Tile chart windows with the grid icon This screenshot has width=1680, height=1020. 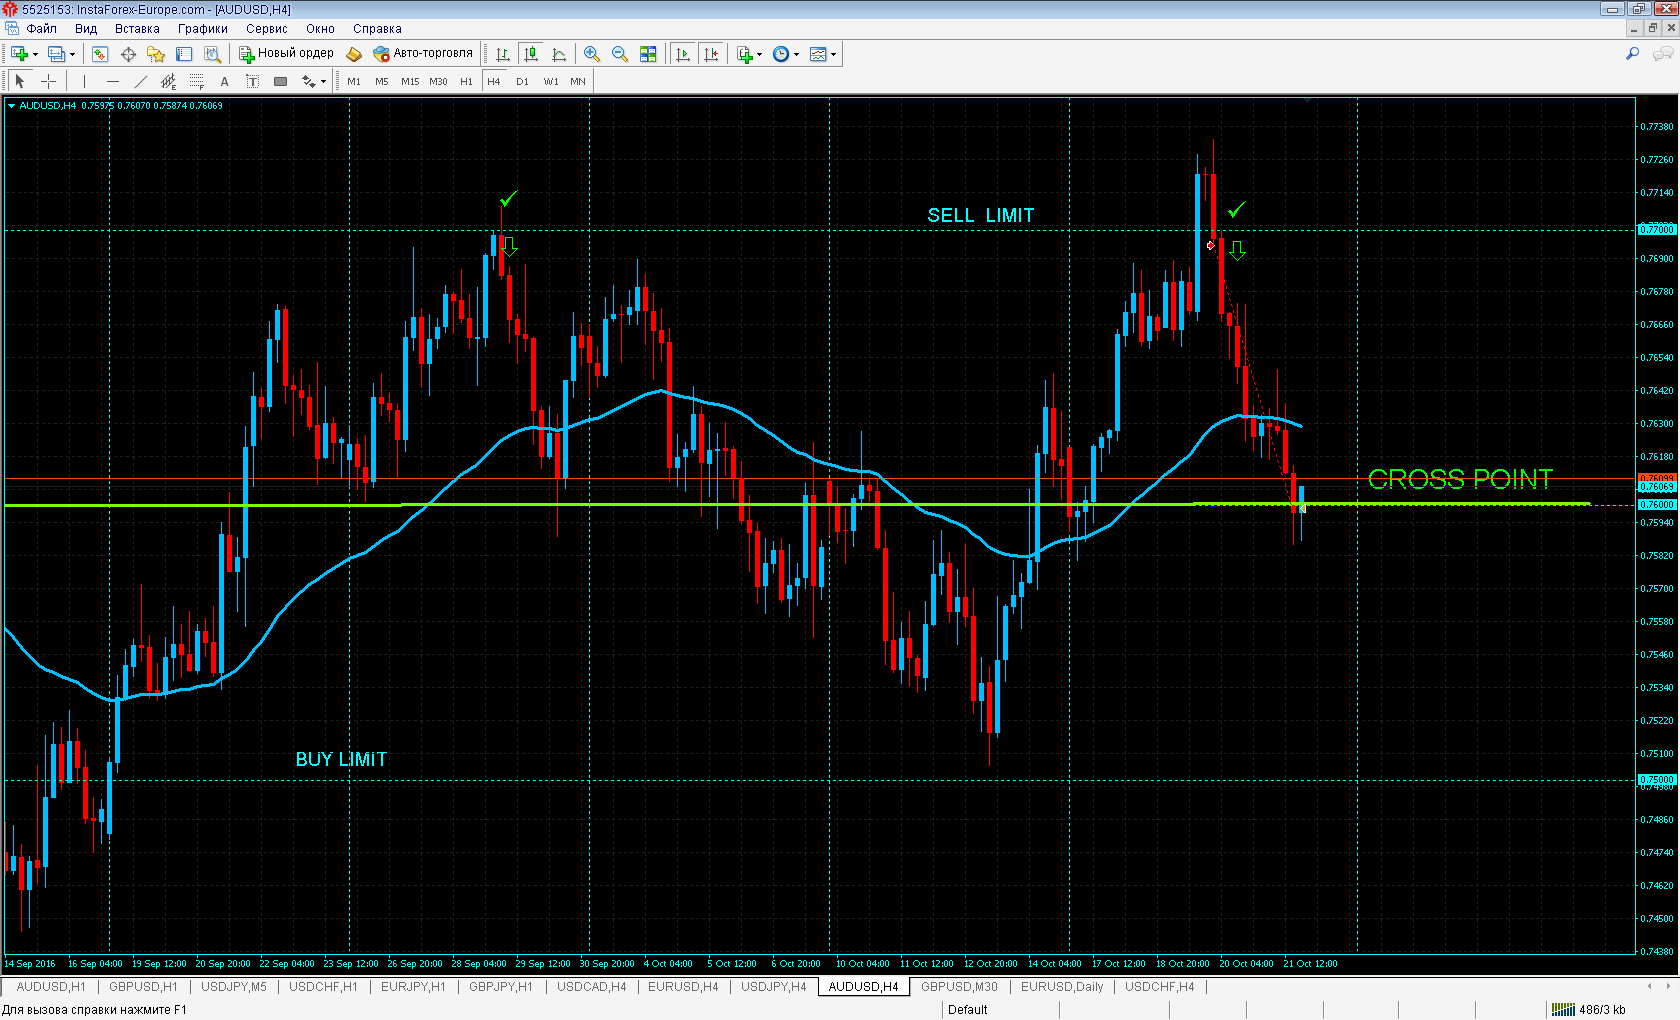pos(648,54)
